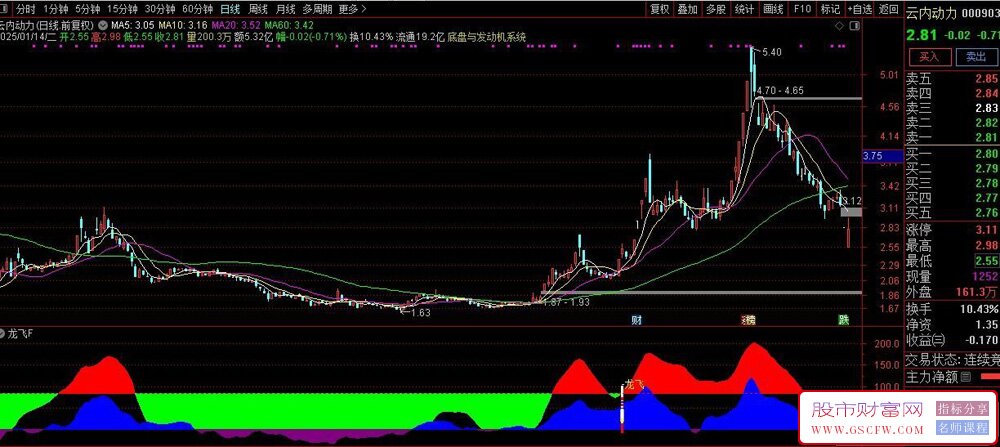
Task: Click the window icon at the top-left corner
Action: pos(5,9)
